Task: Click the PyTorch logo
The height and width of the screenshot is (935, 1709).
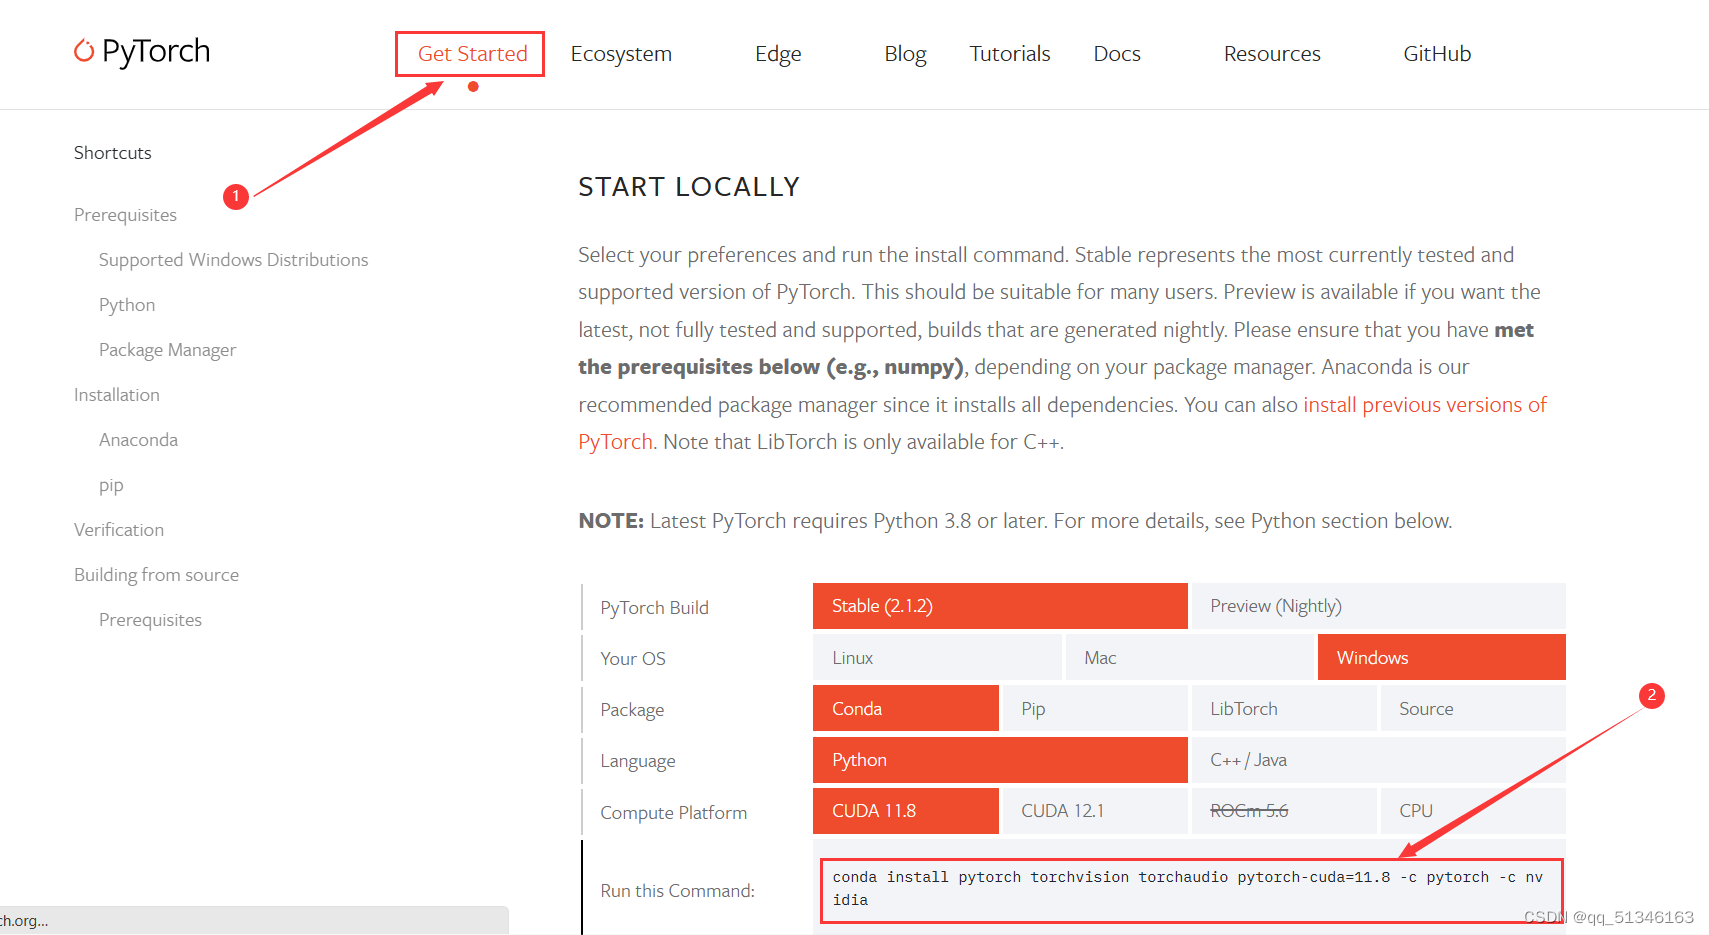Action: 142,51
